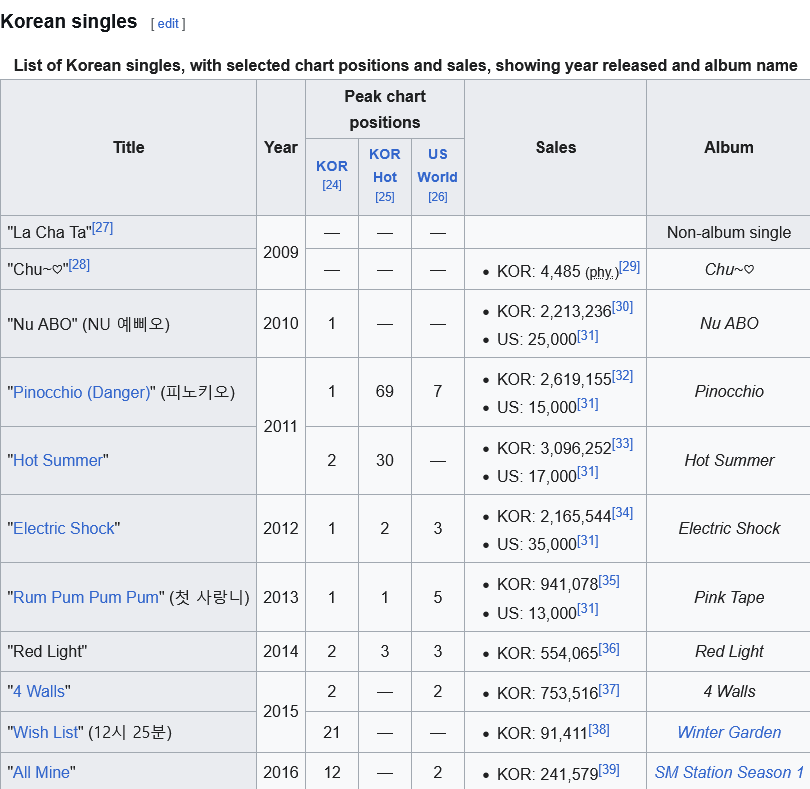The height and width of the screenshot is (789, 810).
Task: Open the Winter Garden album link
Action: click(729, 732)
